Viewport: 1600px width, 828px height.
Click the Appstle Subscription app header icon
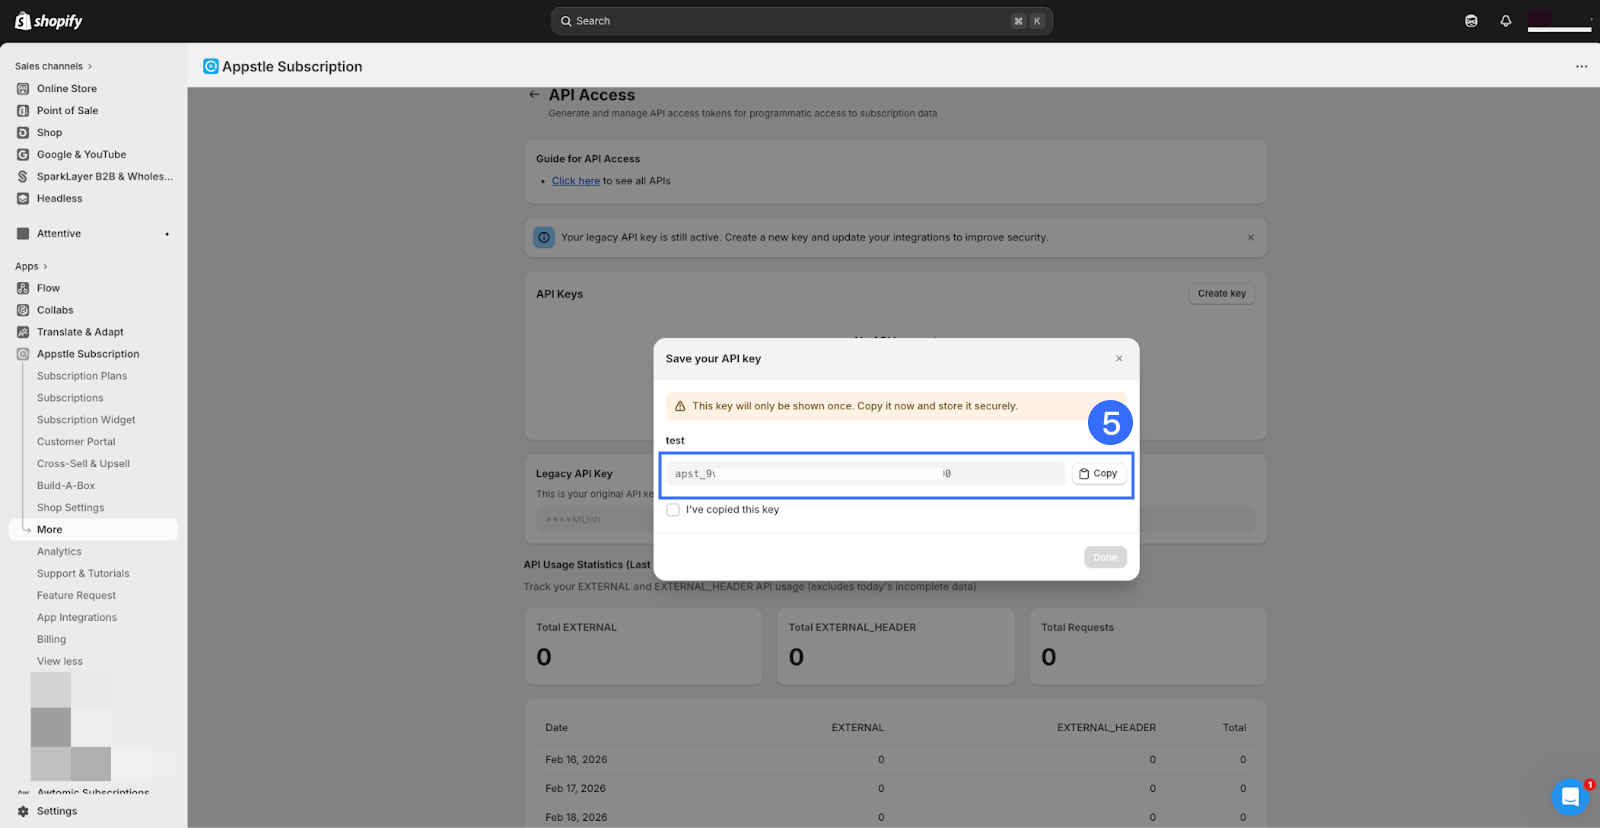[x=211, y=67]
